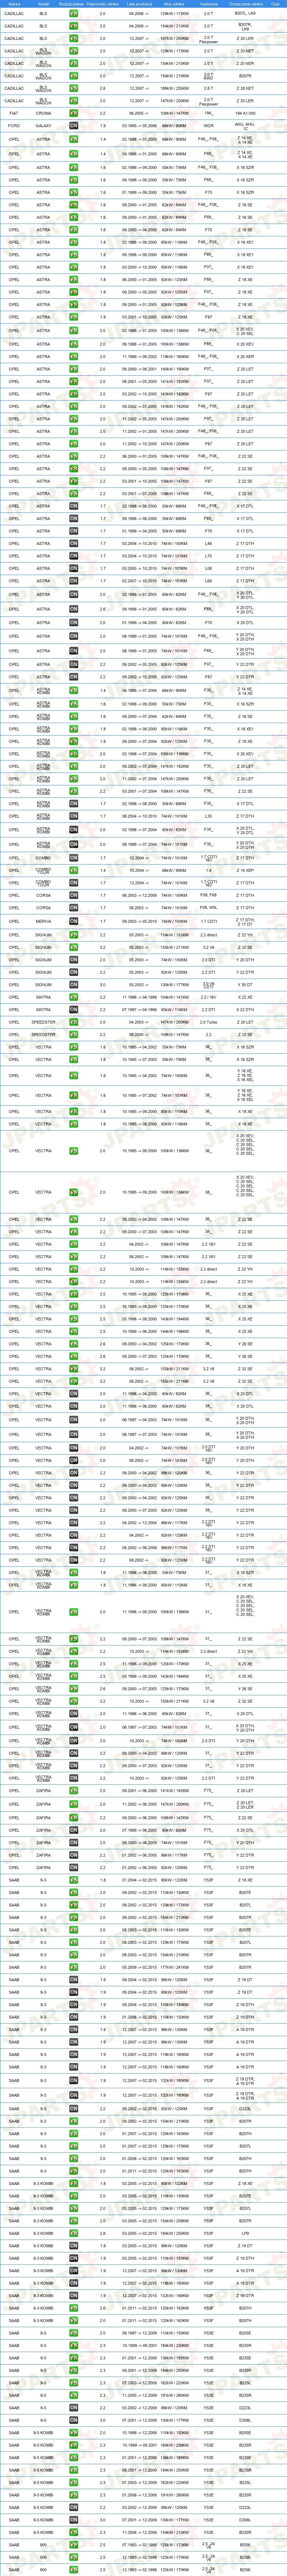Click the fuel icon in BLS WAGON 2.8T row
The image size is (287, 2576).
point(74,88)
